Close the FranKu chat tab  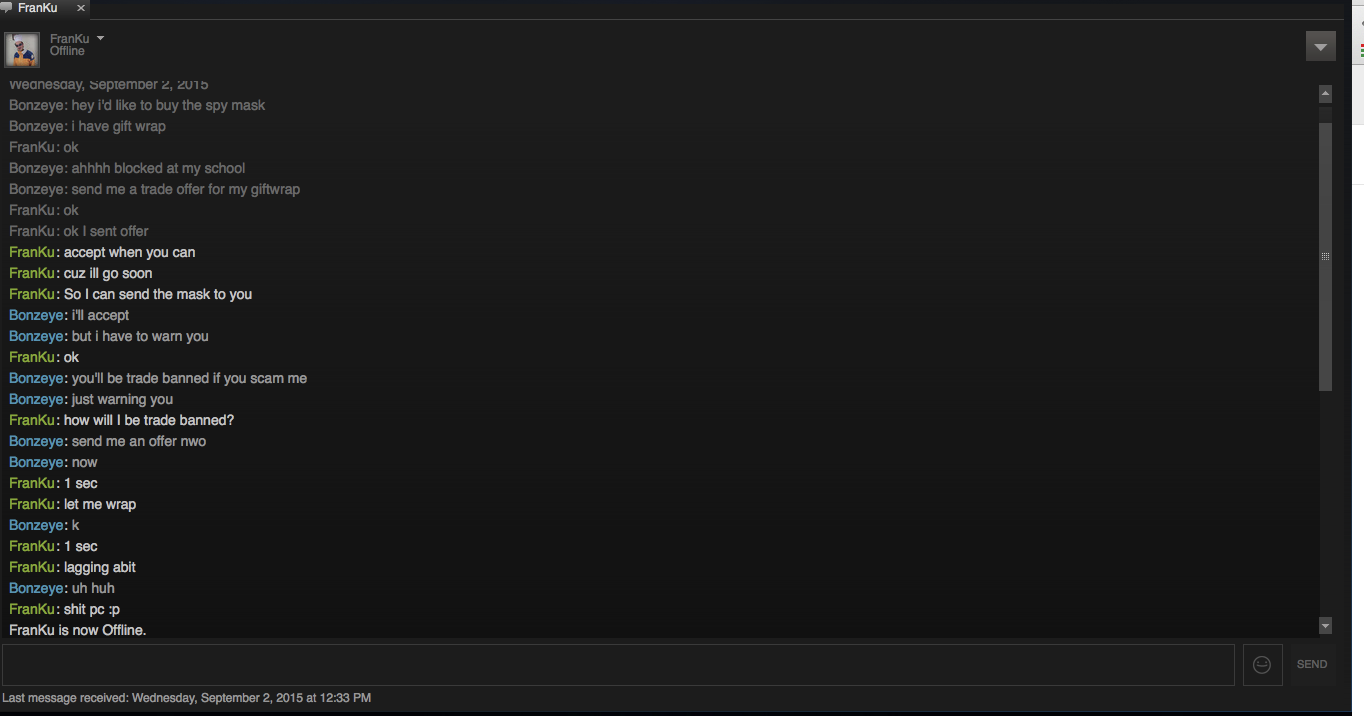(x=81, y=8)
